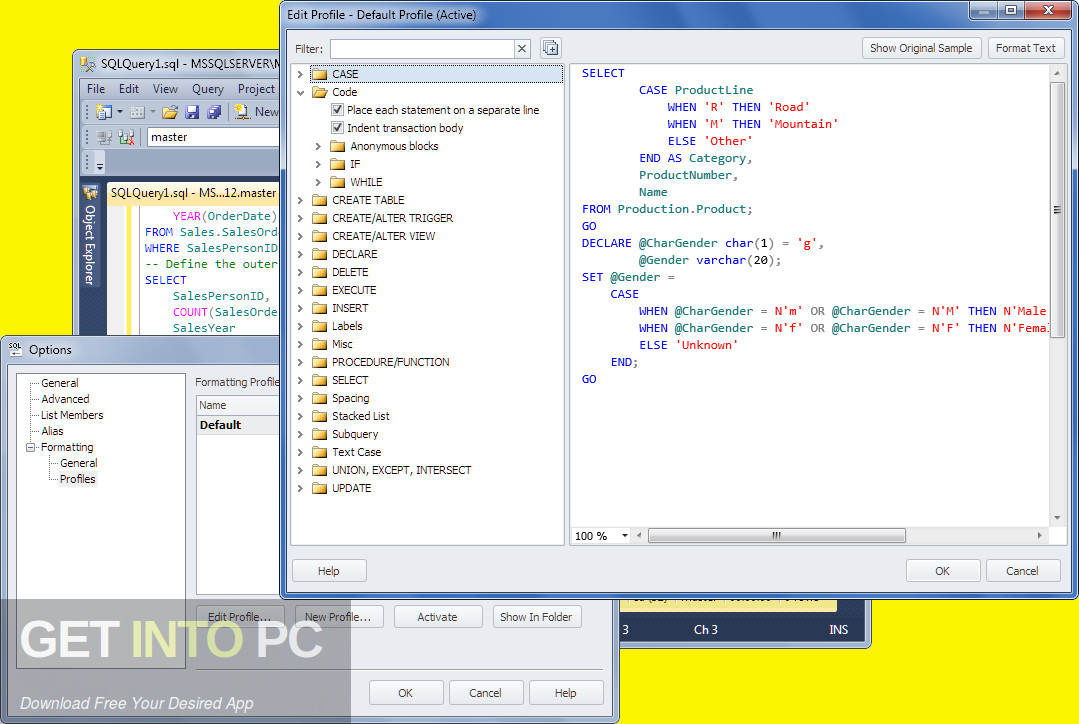Switch to SQLQuery1.sql document tab
Screen dimensions: 1079x724
(193, 193)
